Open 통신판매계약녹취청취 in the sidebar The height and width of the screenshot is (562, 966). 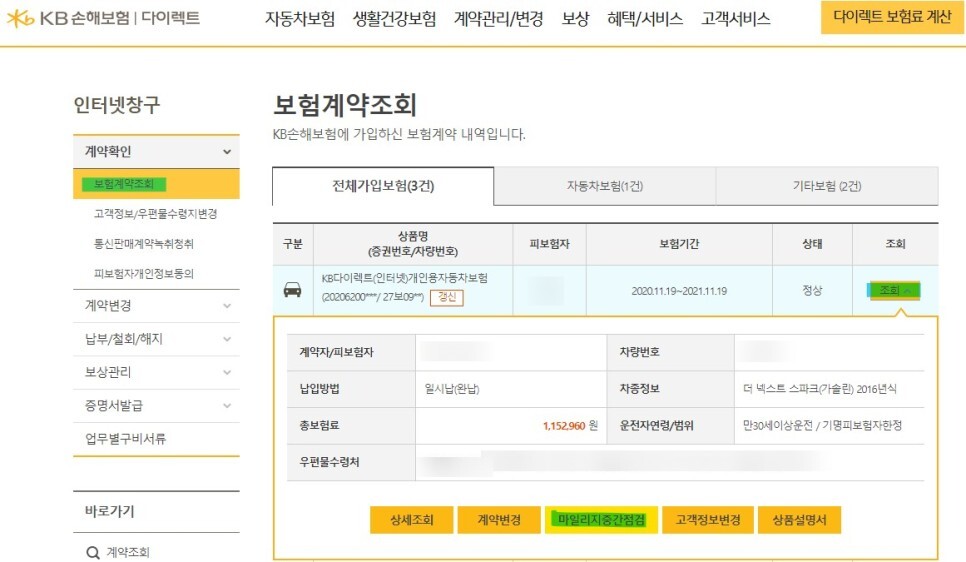[144, 244]
